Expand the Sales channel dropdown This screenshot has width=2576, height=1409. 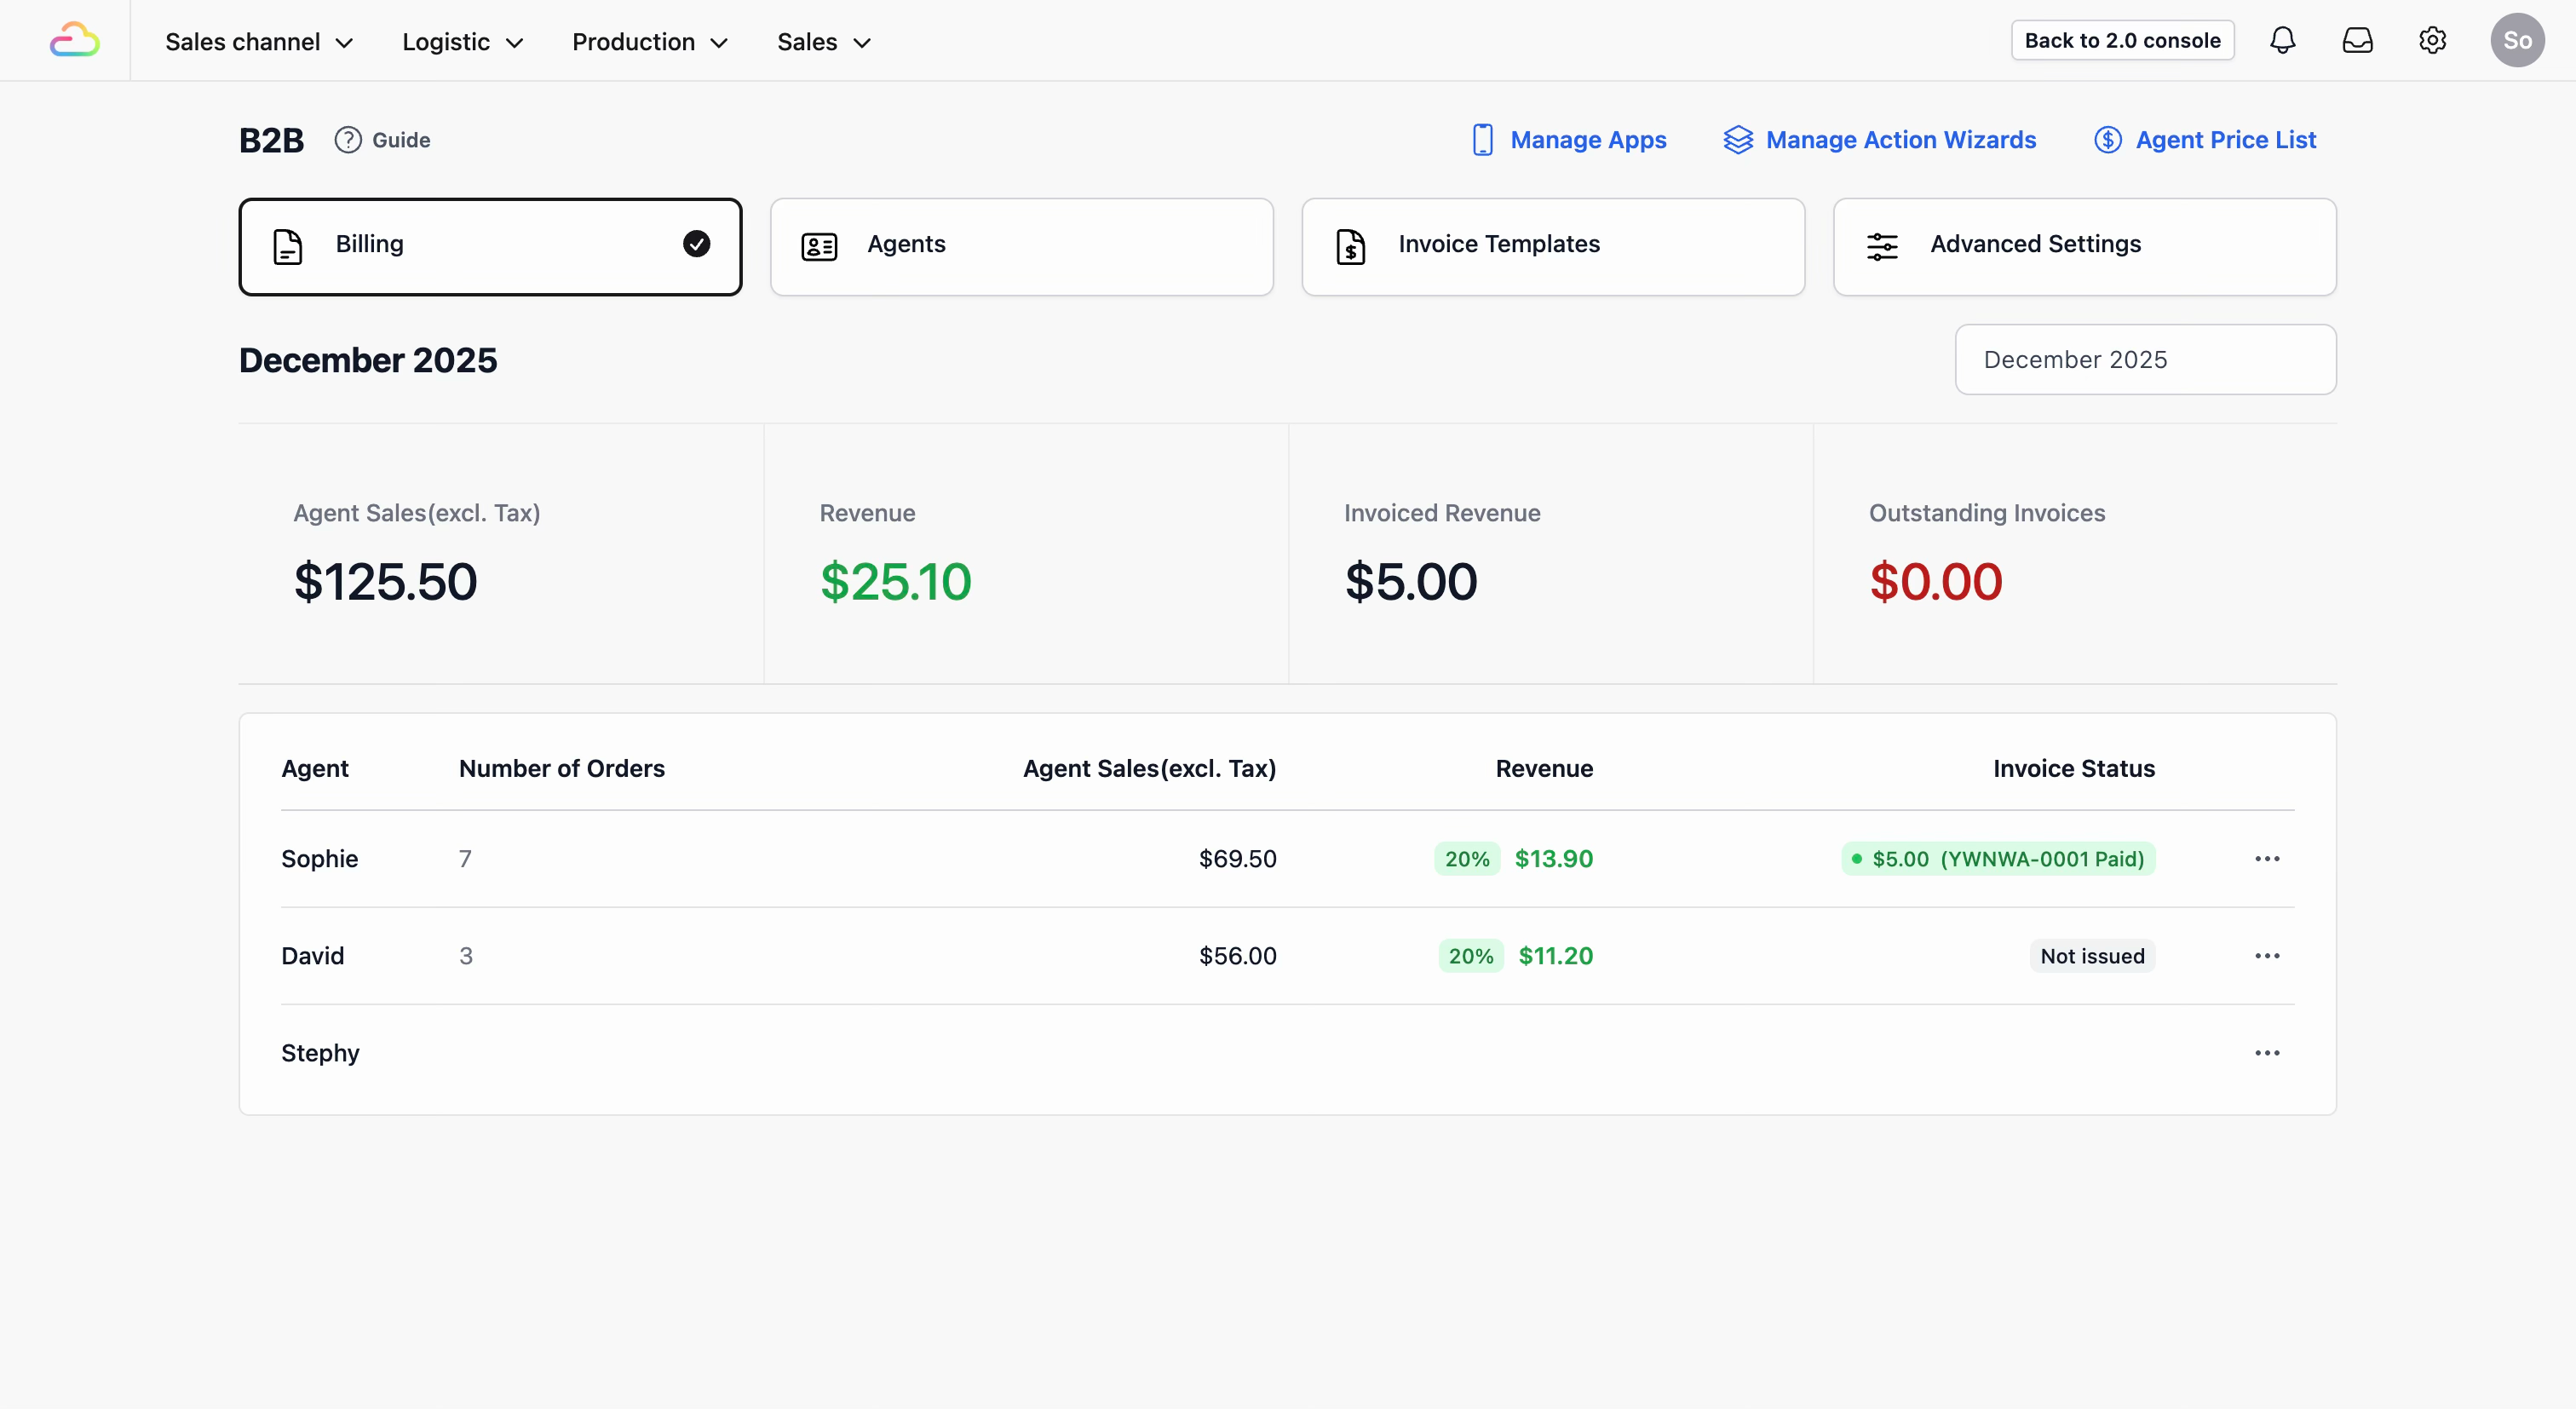259,42
